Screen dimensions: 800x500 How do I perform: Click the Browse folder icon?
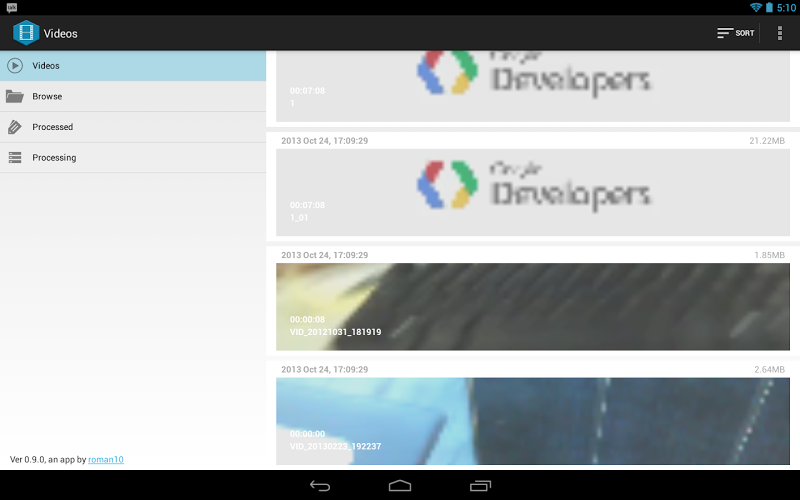pos(15,96)
